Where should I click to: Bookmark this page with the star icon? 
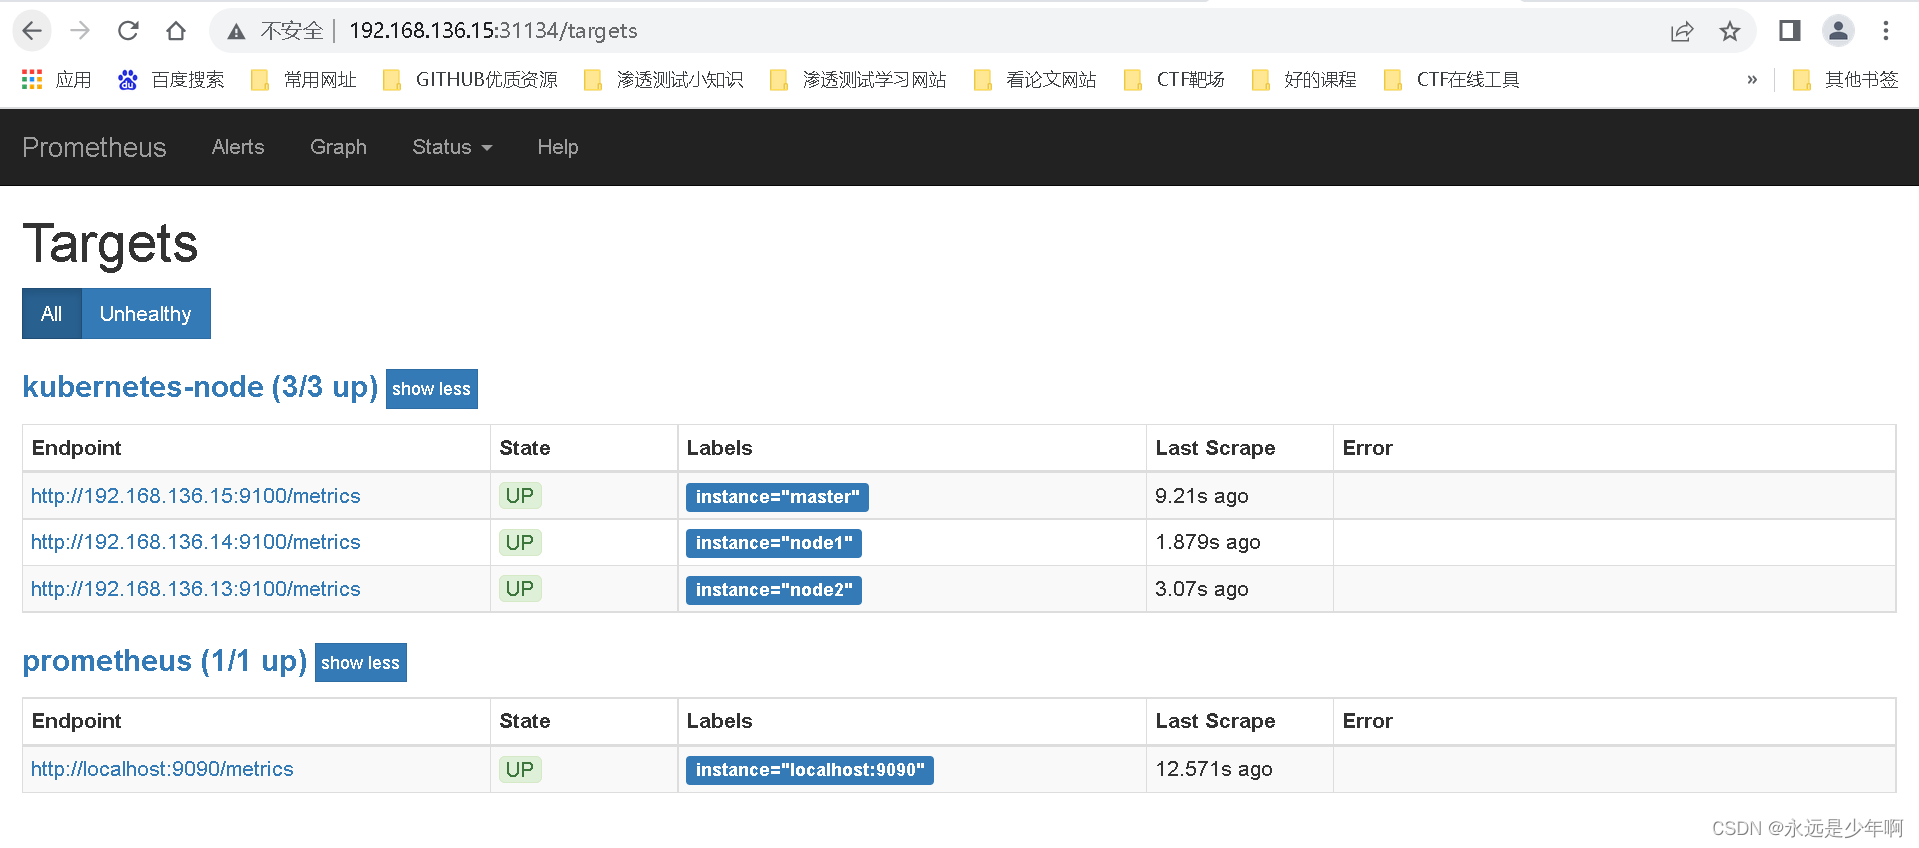(1730, 31)
